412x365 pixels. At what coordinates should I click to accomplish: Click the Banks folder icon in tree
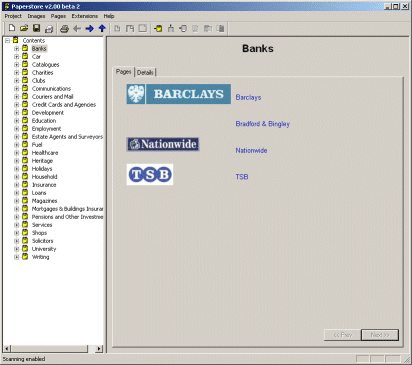coord(25,48)
